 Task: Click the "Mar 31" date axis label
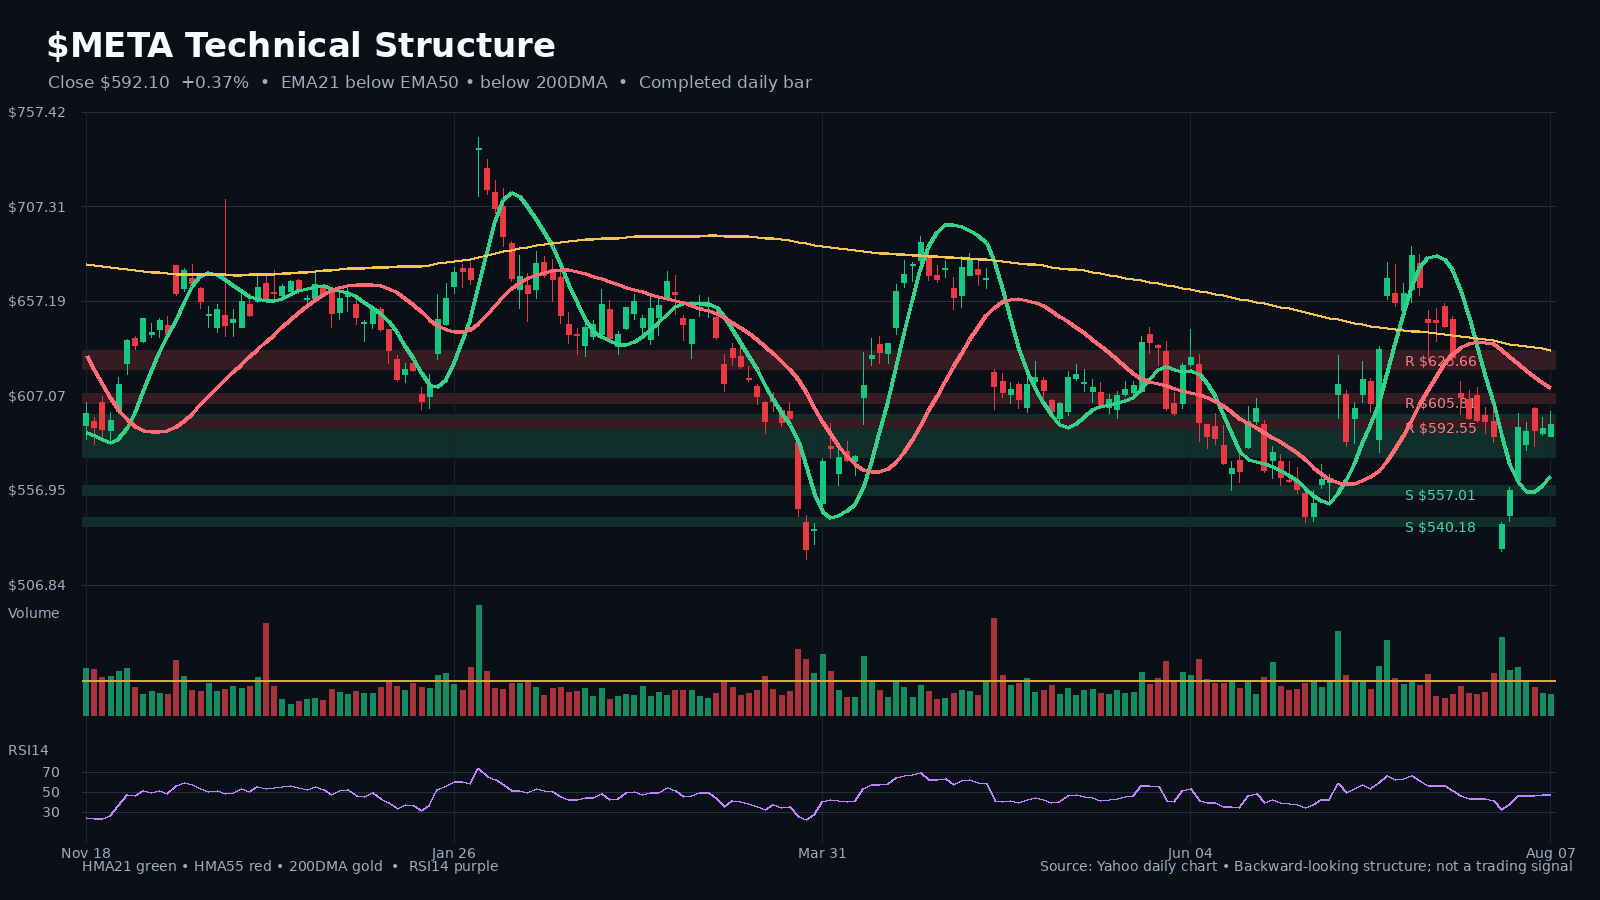pos(822,853)
